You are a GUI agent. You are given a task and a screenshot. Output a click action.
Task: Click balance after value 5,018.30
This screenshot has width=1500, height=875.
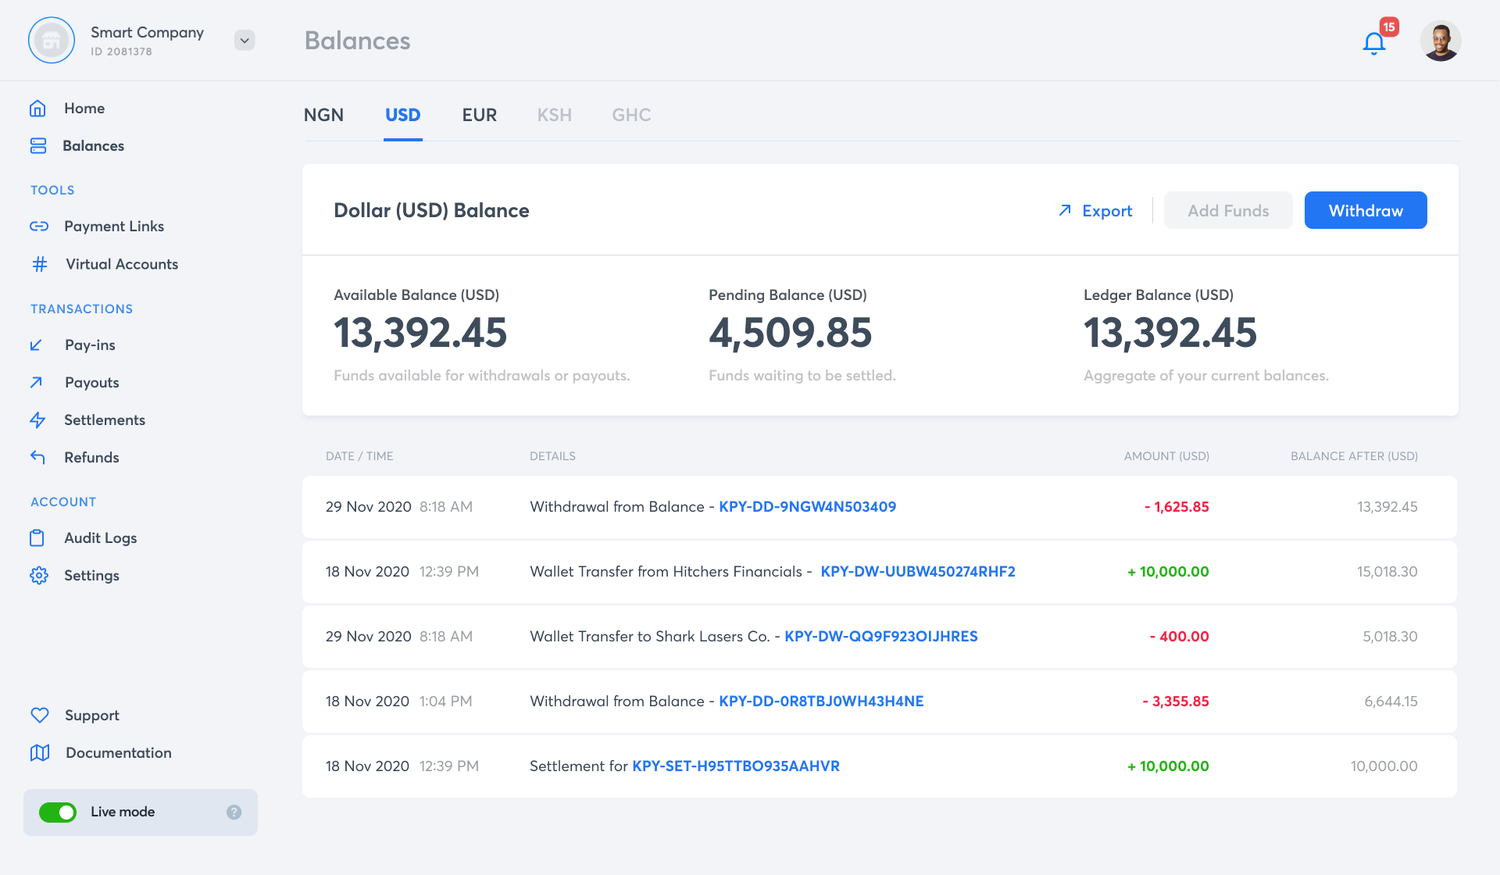coord(1390,636)
